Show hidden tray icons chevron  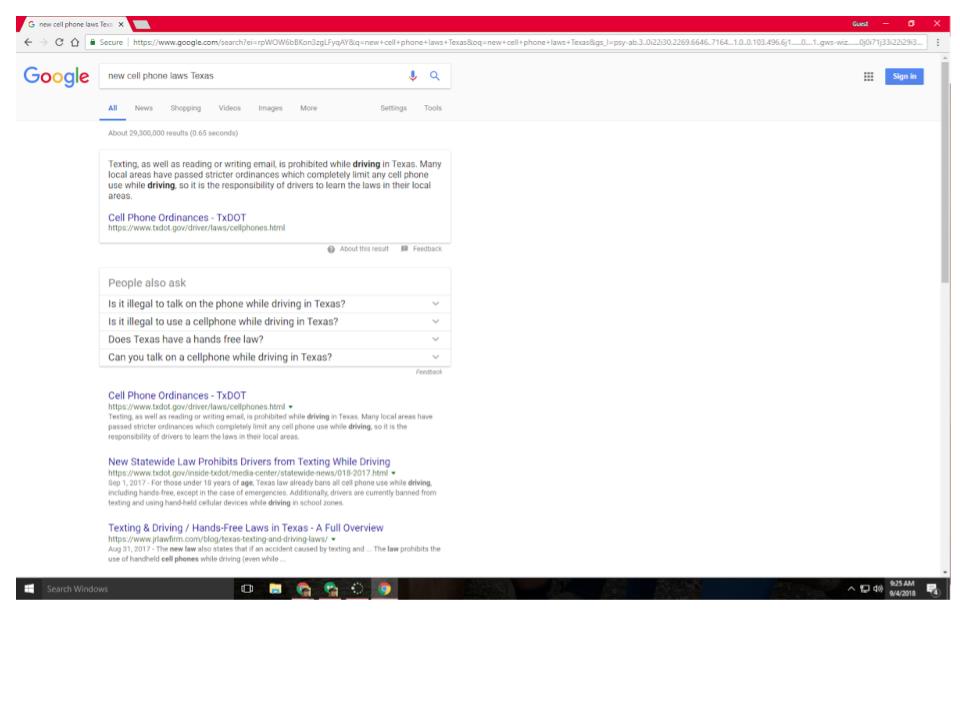[851, 589]
